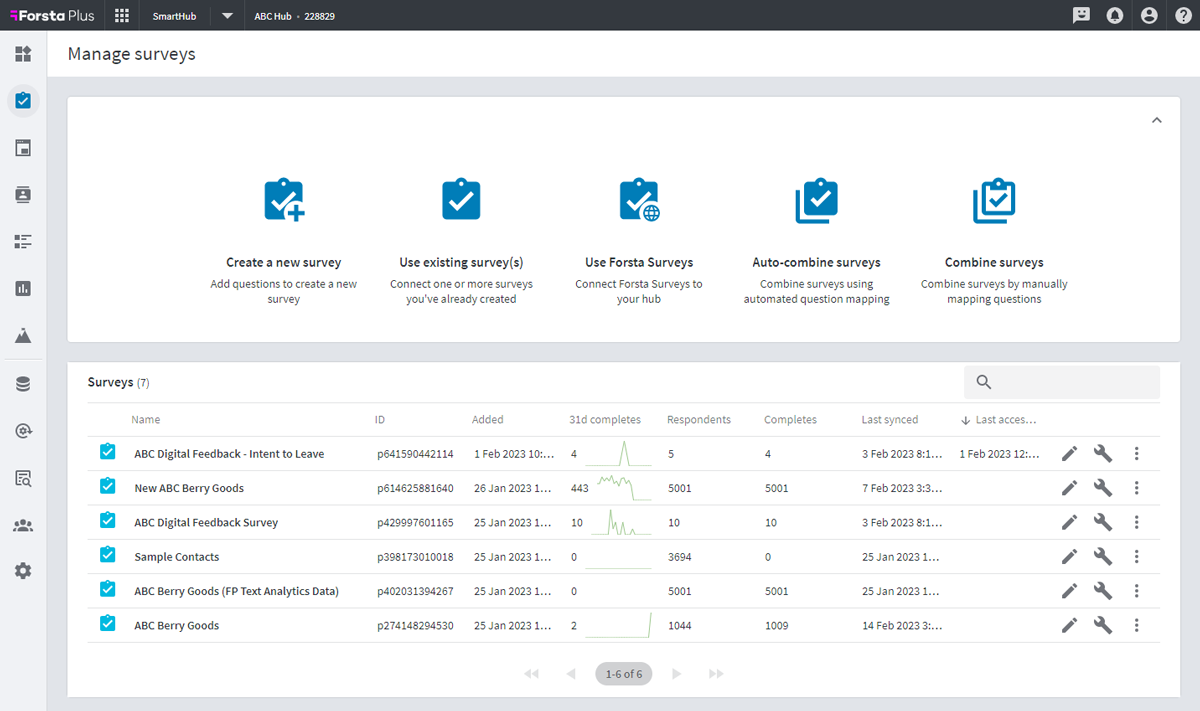Open wrench settings for ABC Digital Feedback Survey
1200x711 pixels.
point(1103,522)
